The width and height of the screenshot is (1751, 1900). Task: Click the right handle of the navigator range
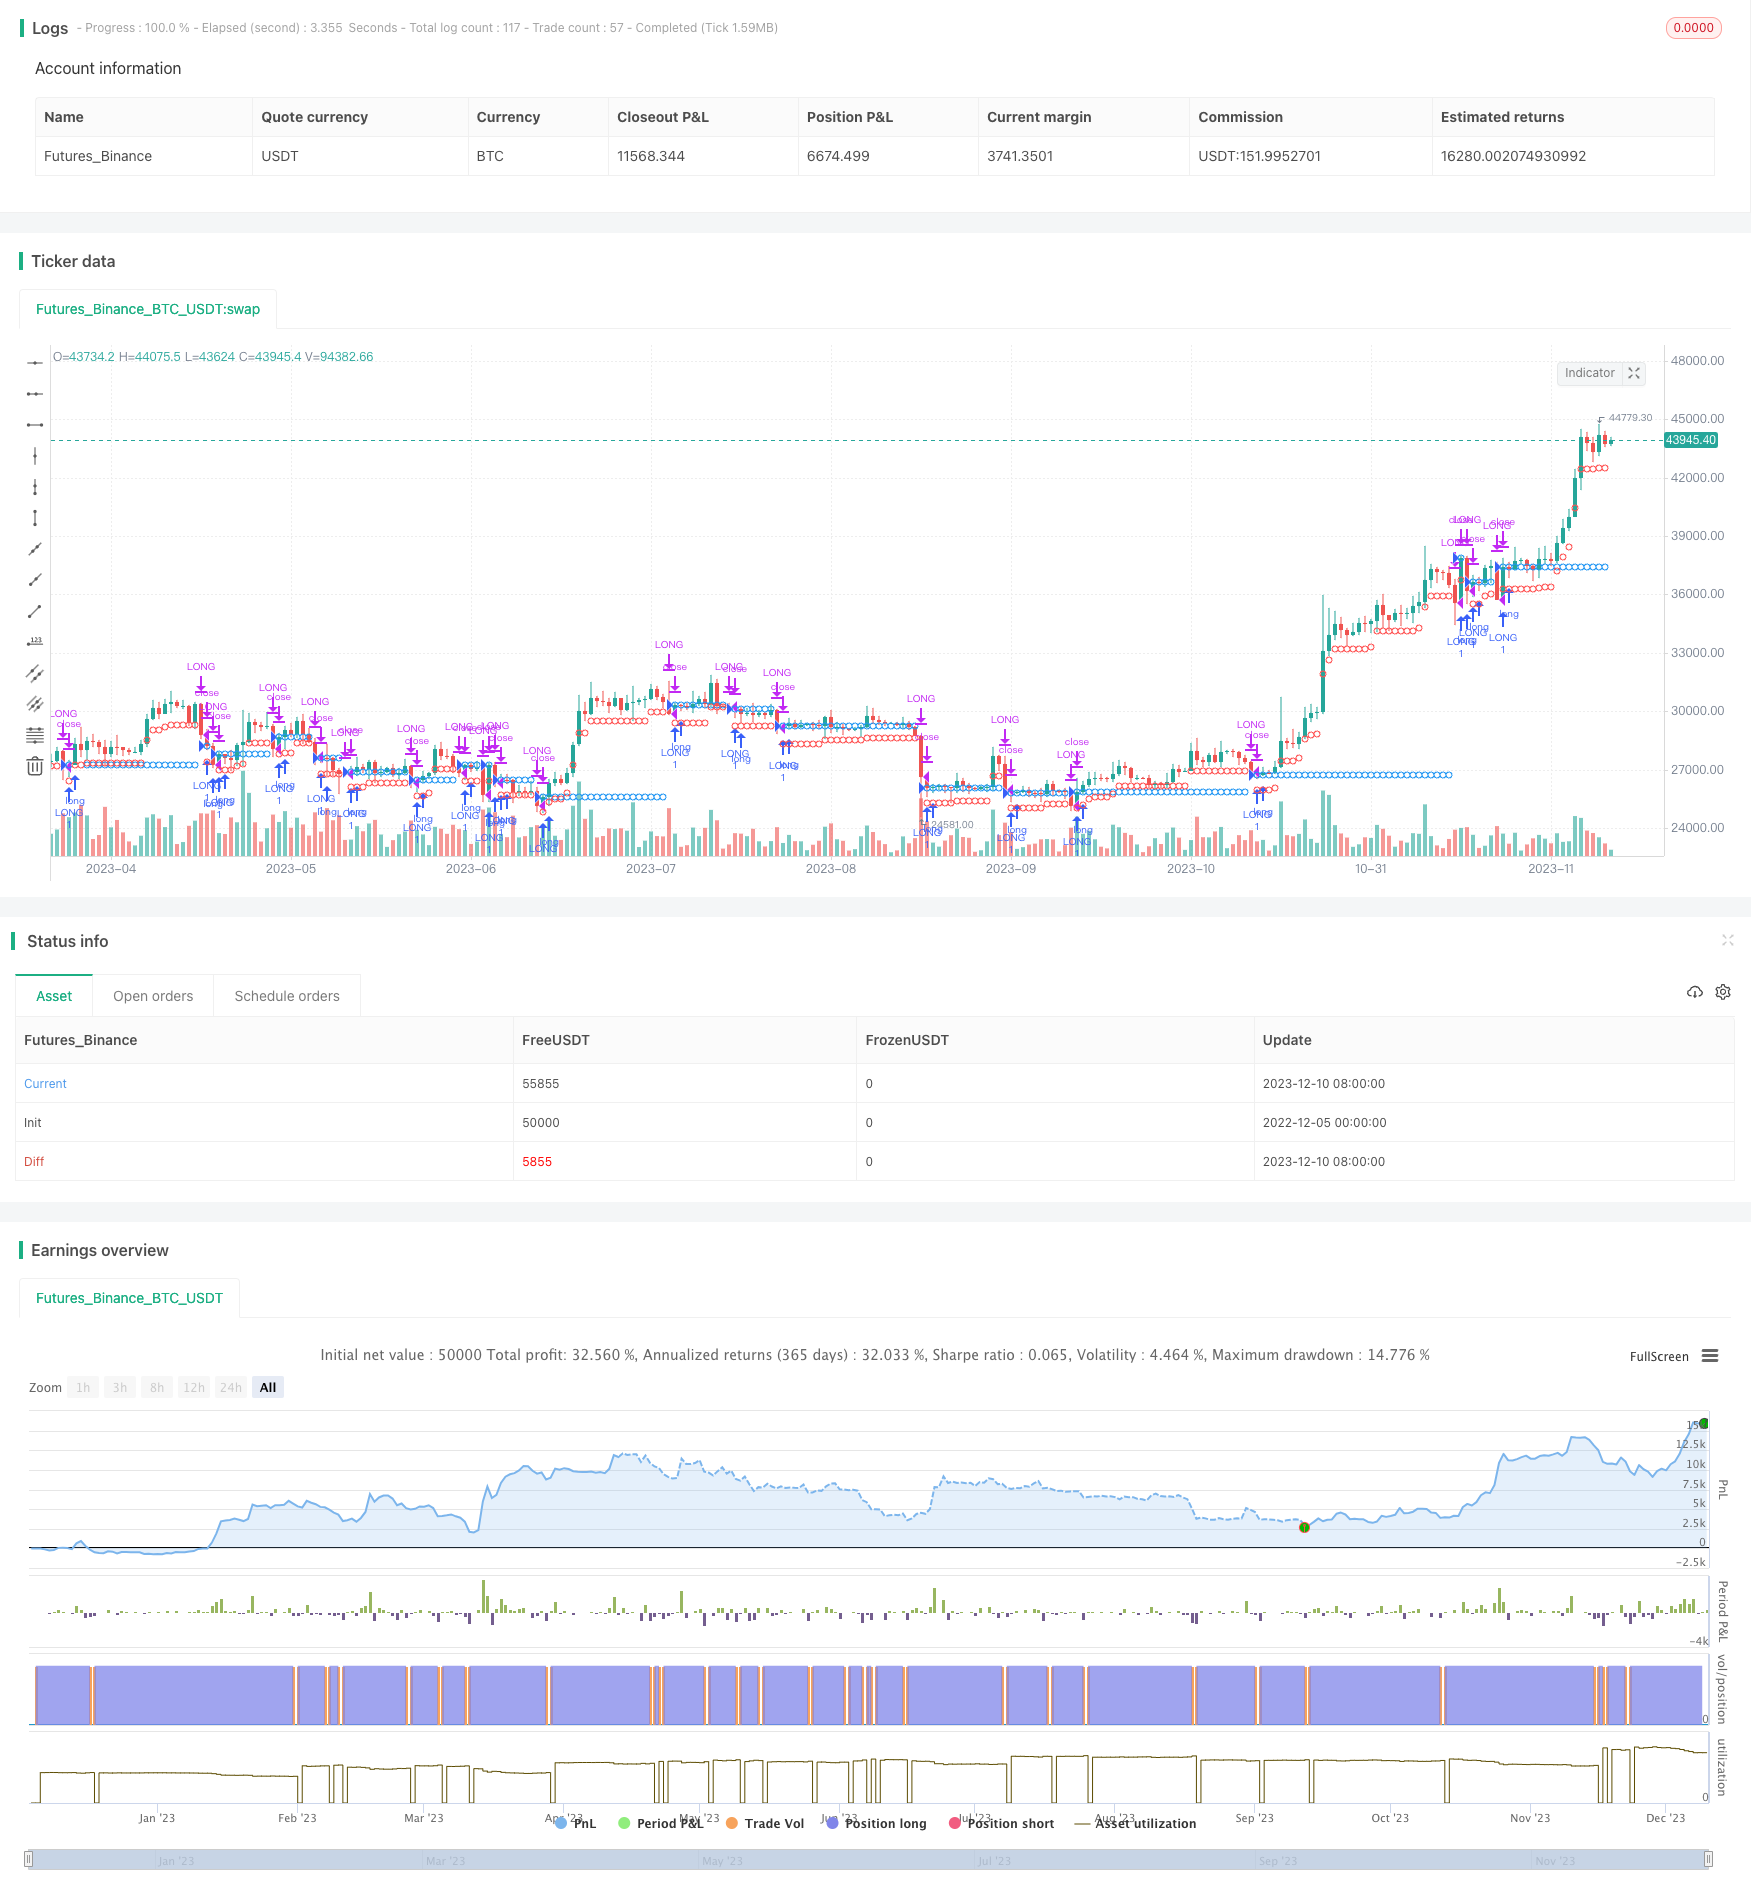tap(1709, 1859)
